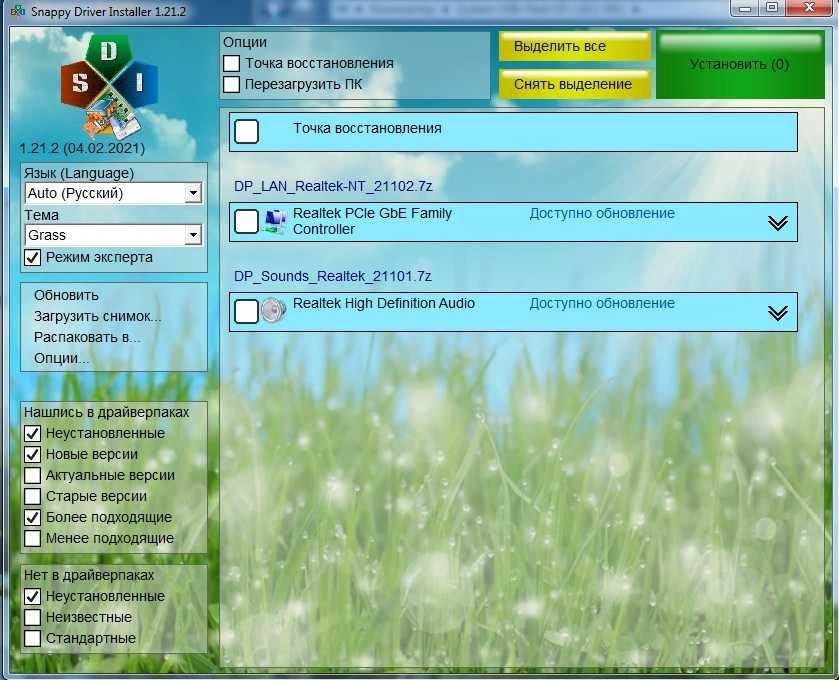Click the green Установить (0) button
The image size is (839, 680).
(x=739, y=65)
